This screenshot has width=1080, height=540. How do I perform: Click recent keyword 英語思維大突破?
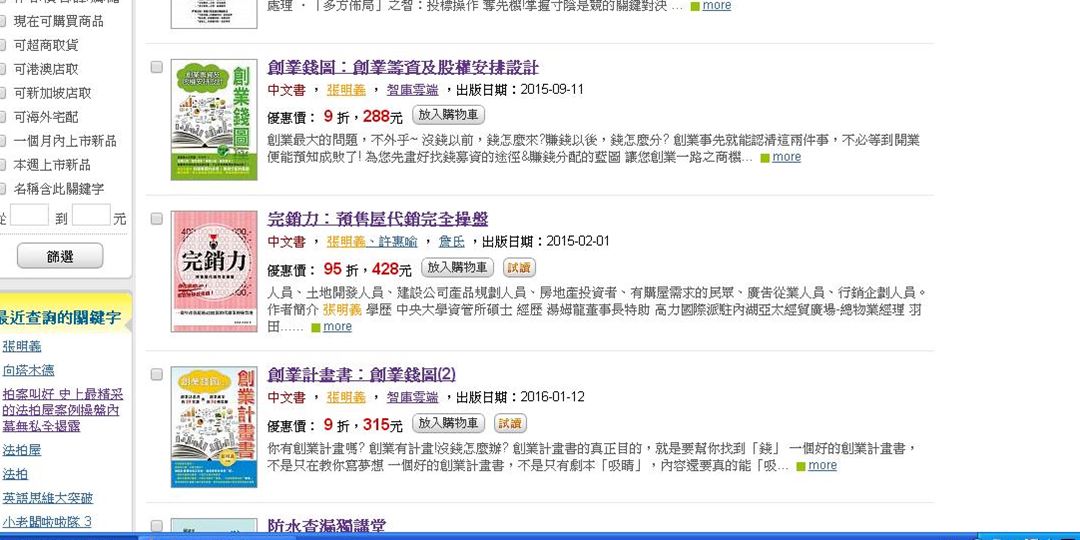48,498
